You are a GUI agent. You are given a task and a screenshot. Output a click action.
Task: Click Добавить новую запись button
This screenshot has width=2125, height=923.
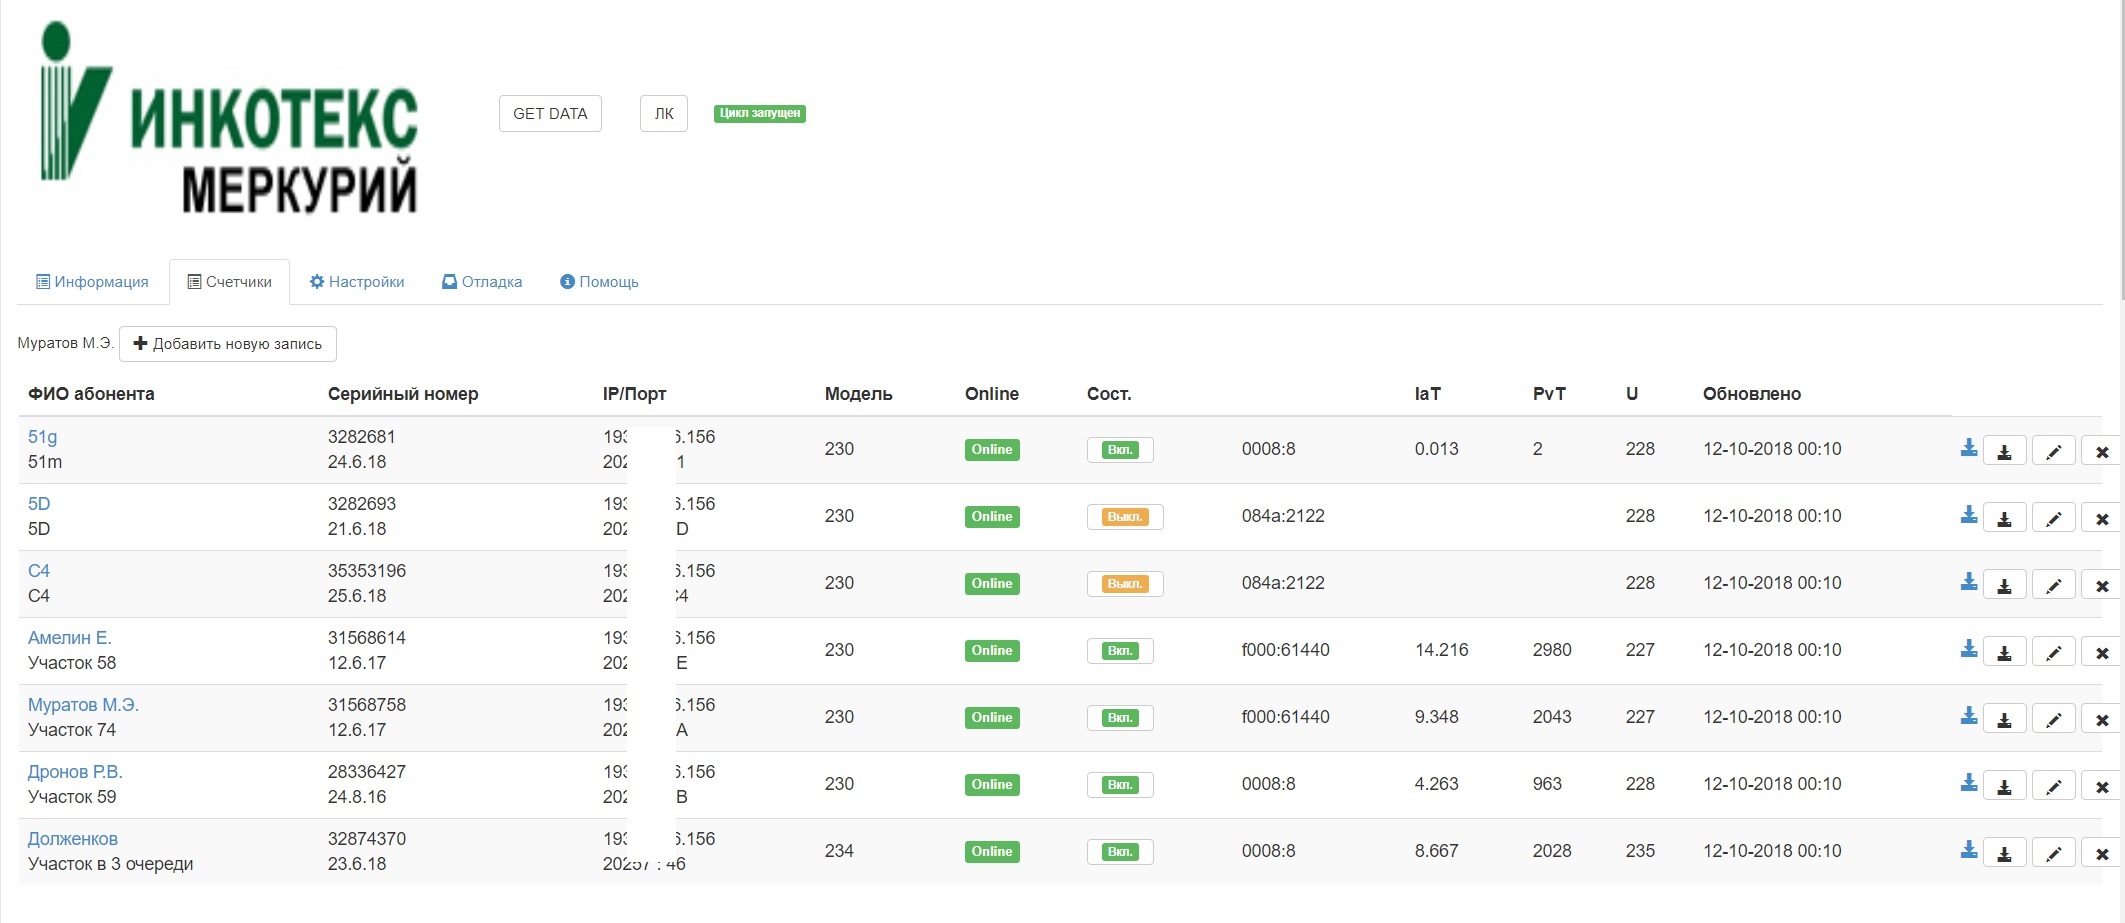tap(228, 344)
